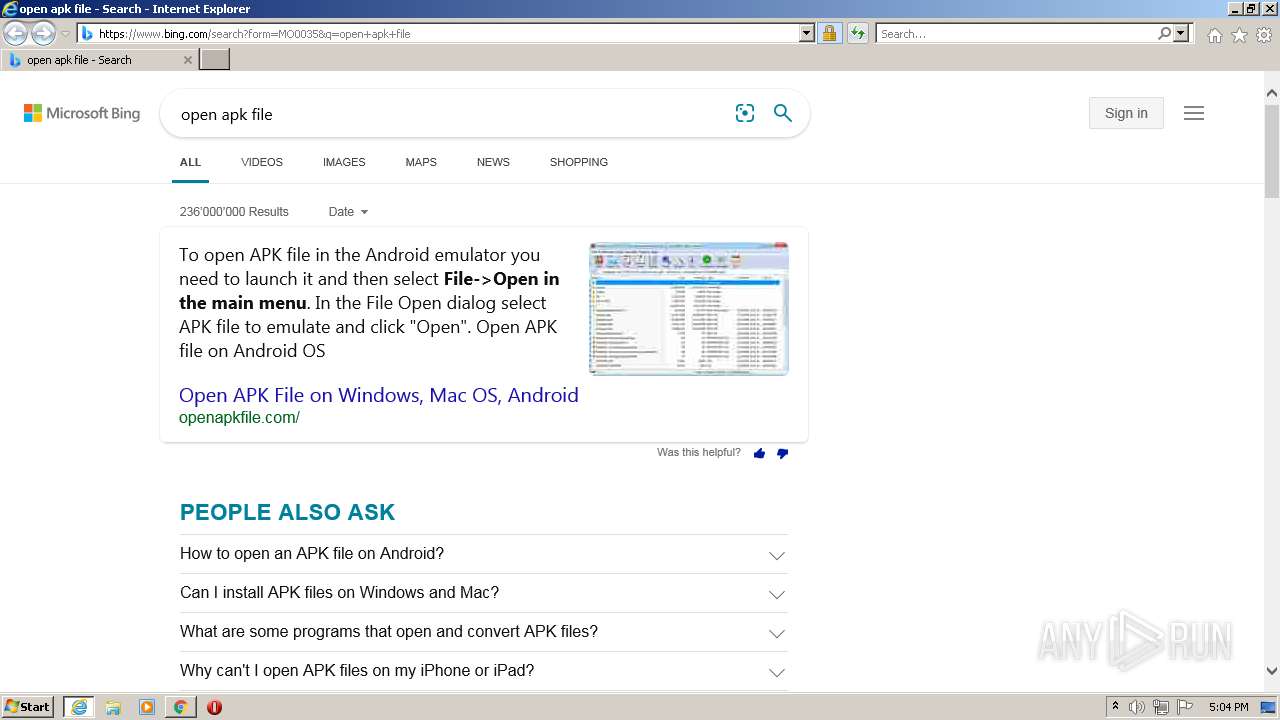This screenshot has width=1280, height=720.
Task: Click the openapkfile.com/ URL link
Action: click(x=239, y=418)
